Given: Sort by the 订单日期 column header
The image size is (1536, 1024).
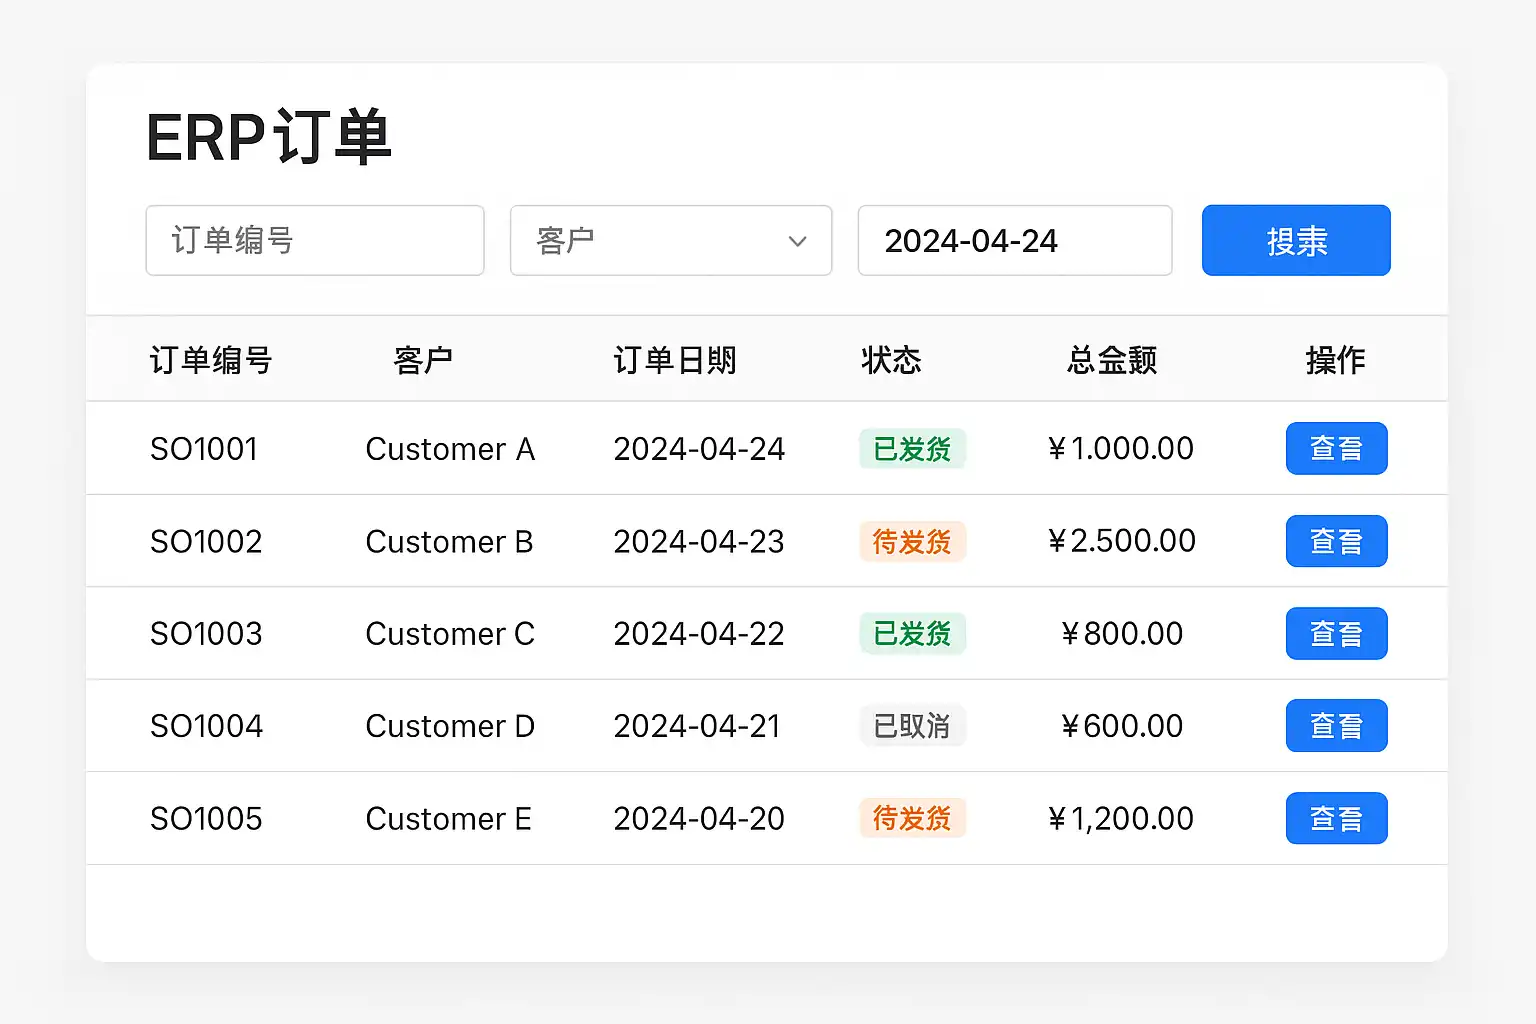Looking at the screenshot, I should click(675, 360).
